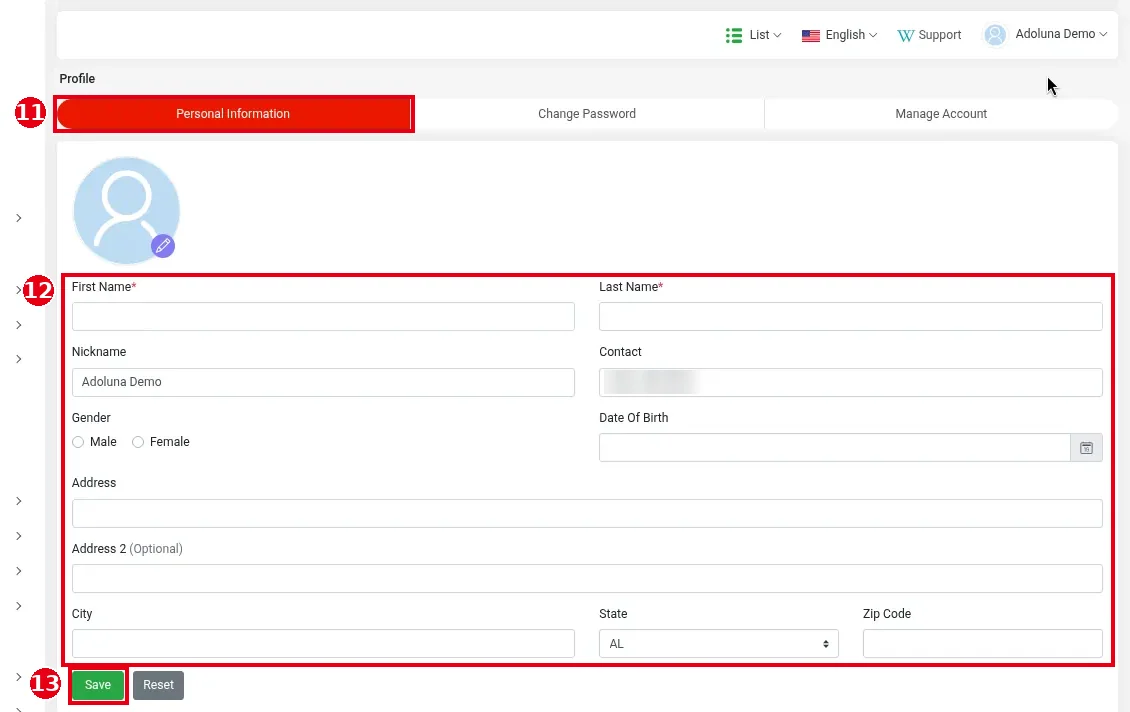Click the large profile picture placeholder

click(x=126, y=210)
